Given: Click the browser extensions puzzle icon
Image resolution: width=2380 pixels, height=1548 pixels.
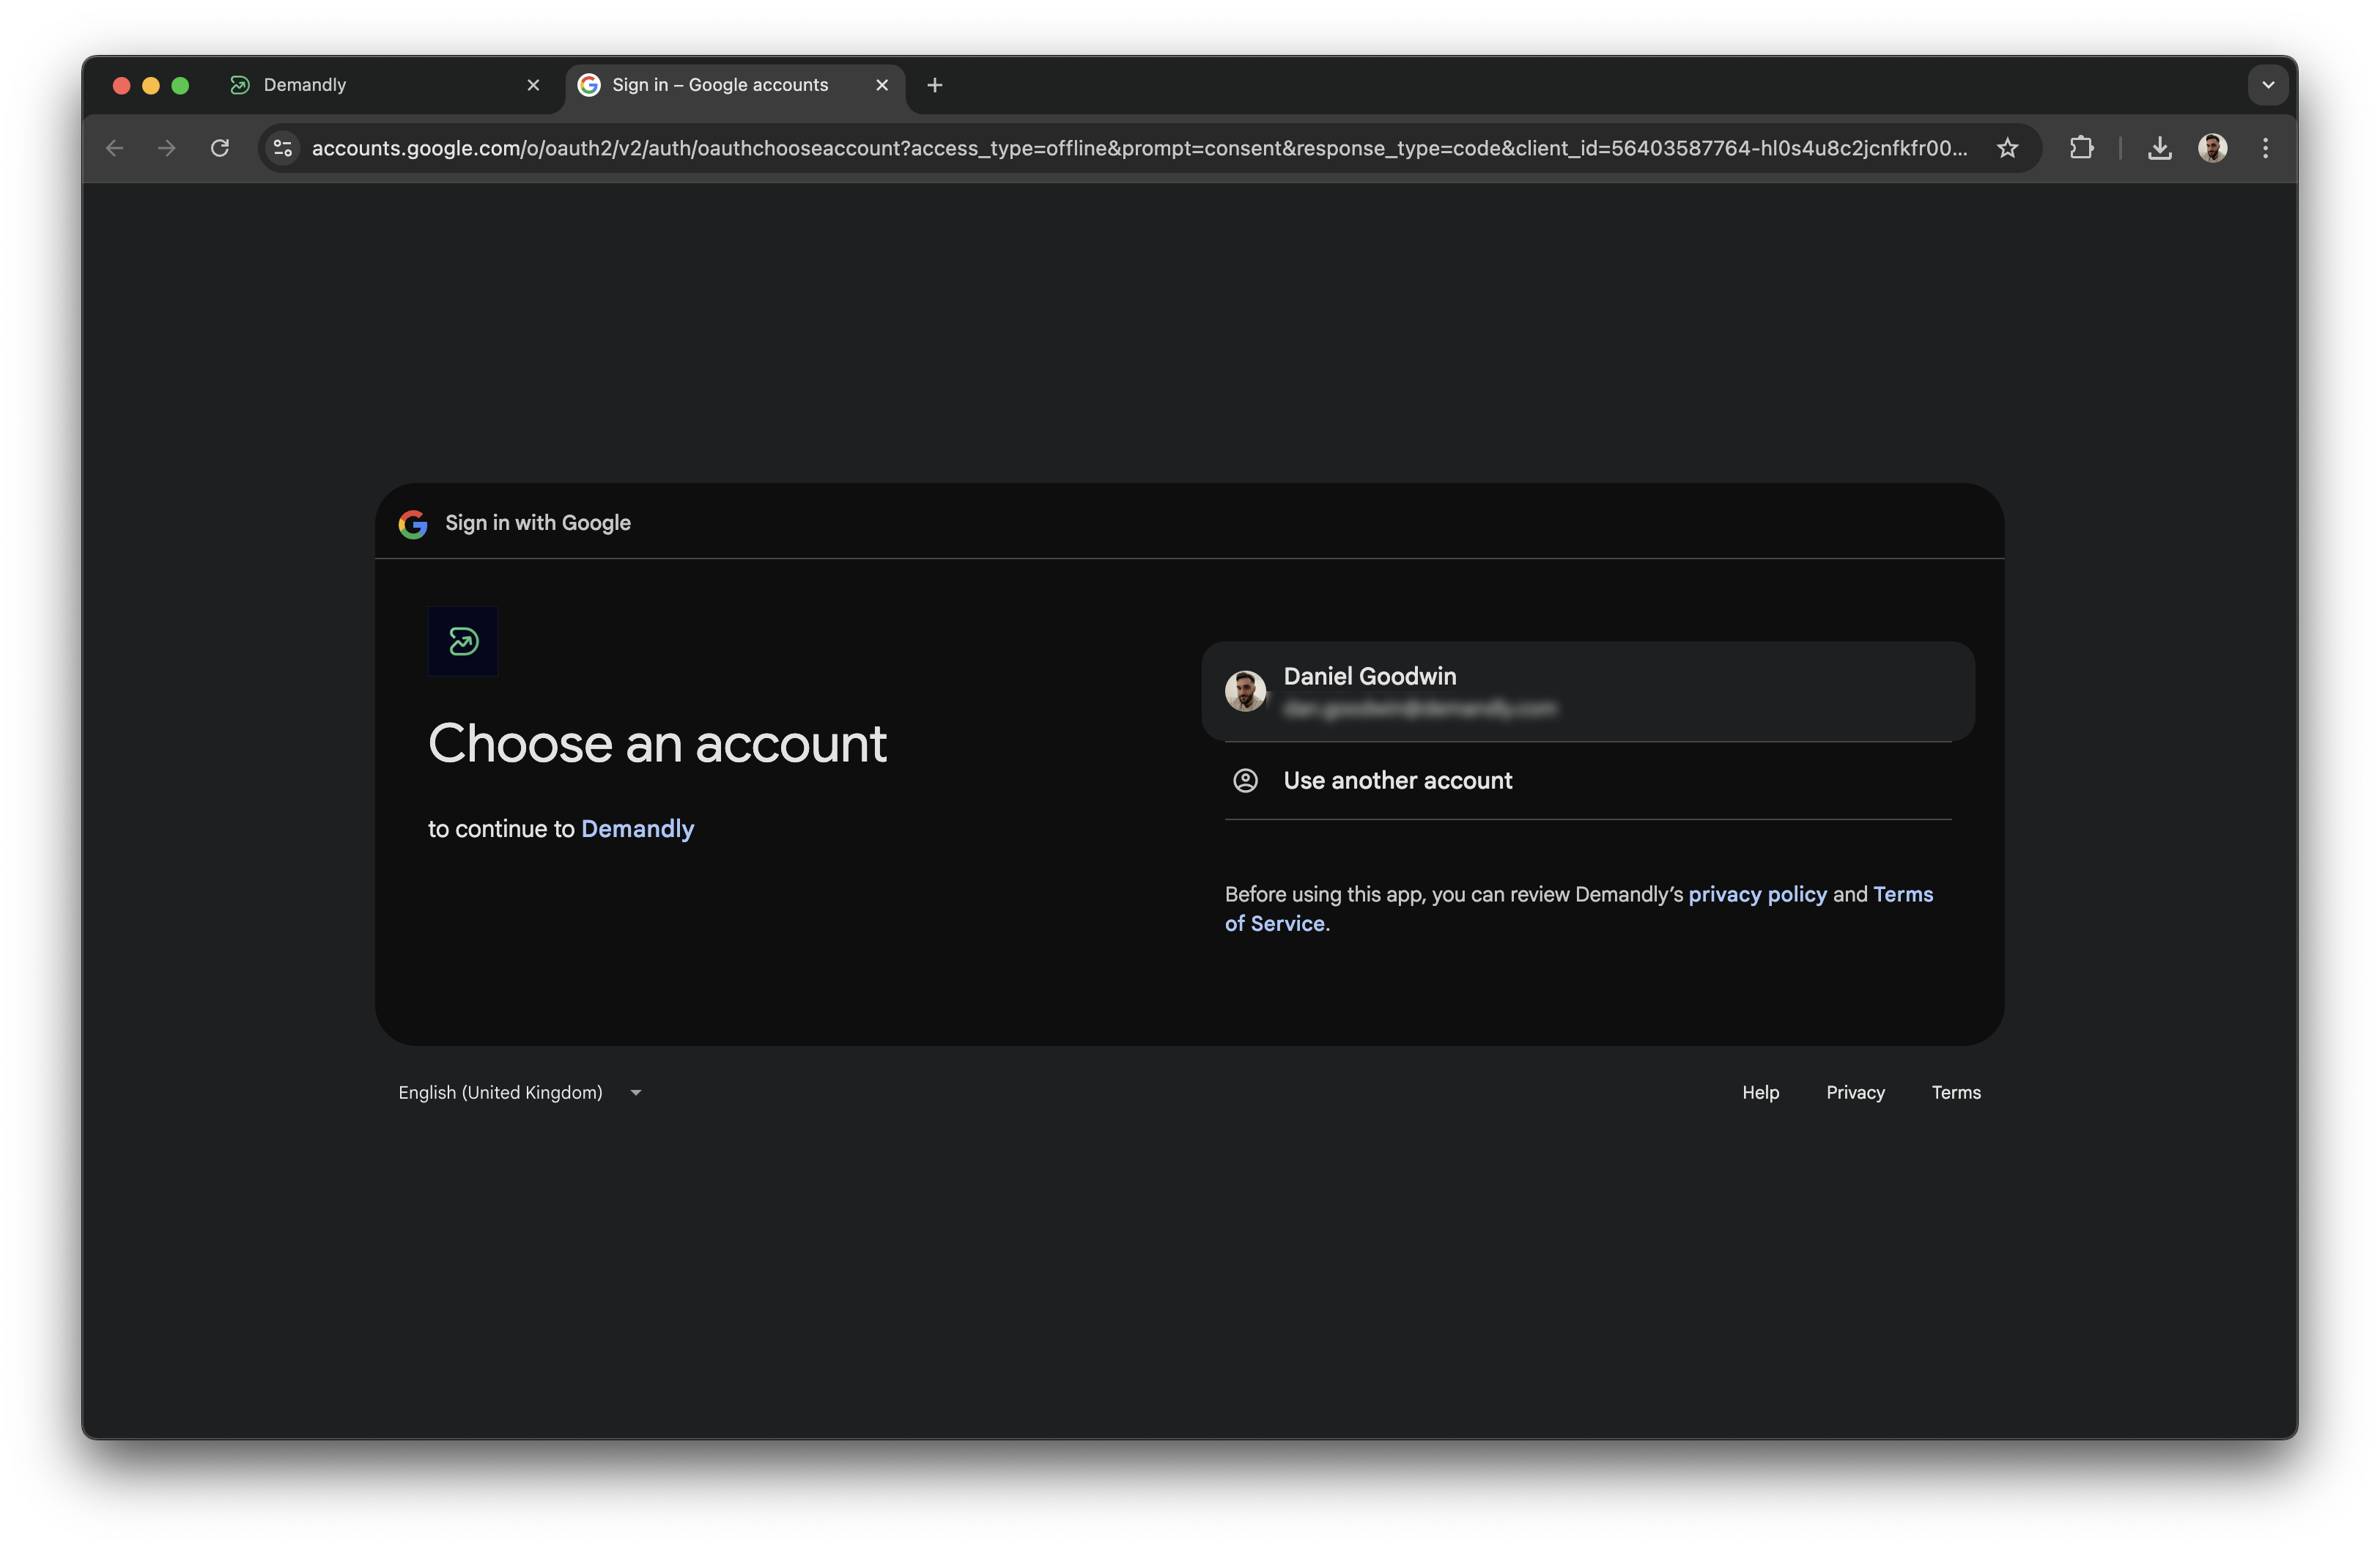Looking at the screenshot, I should (2082, 148).
